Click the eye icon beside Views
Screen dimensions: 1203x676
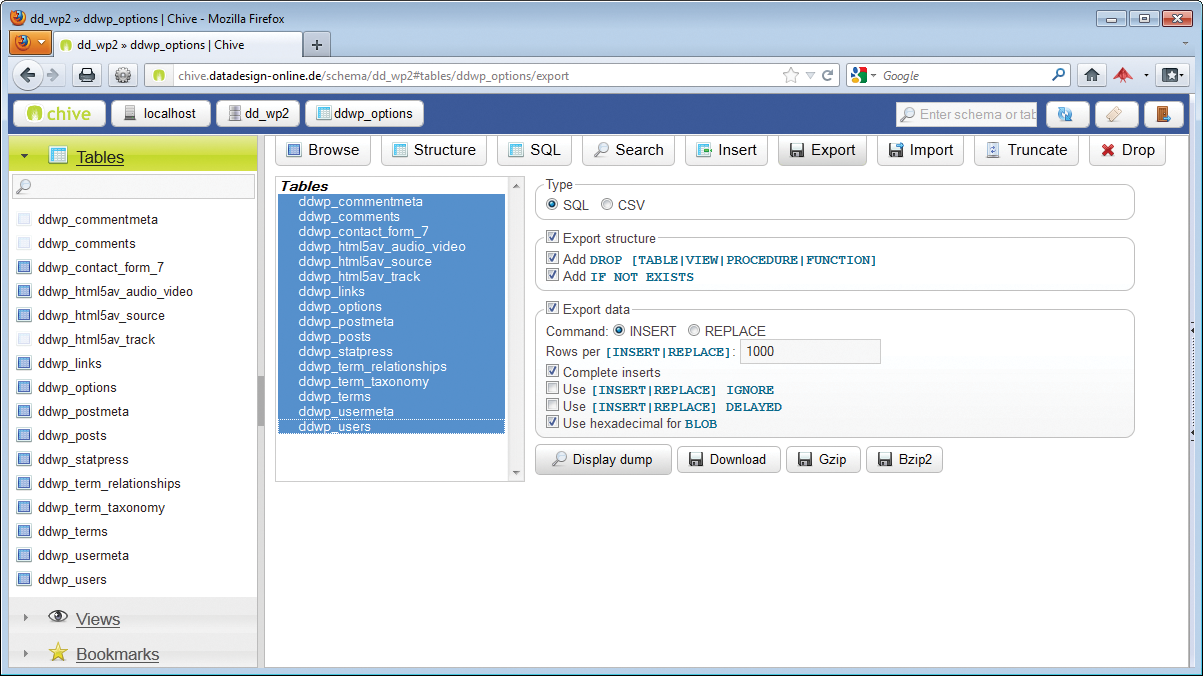(58, 617)
